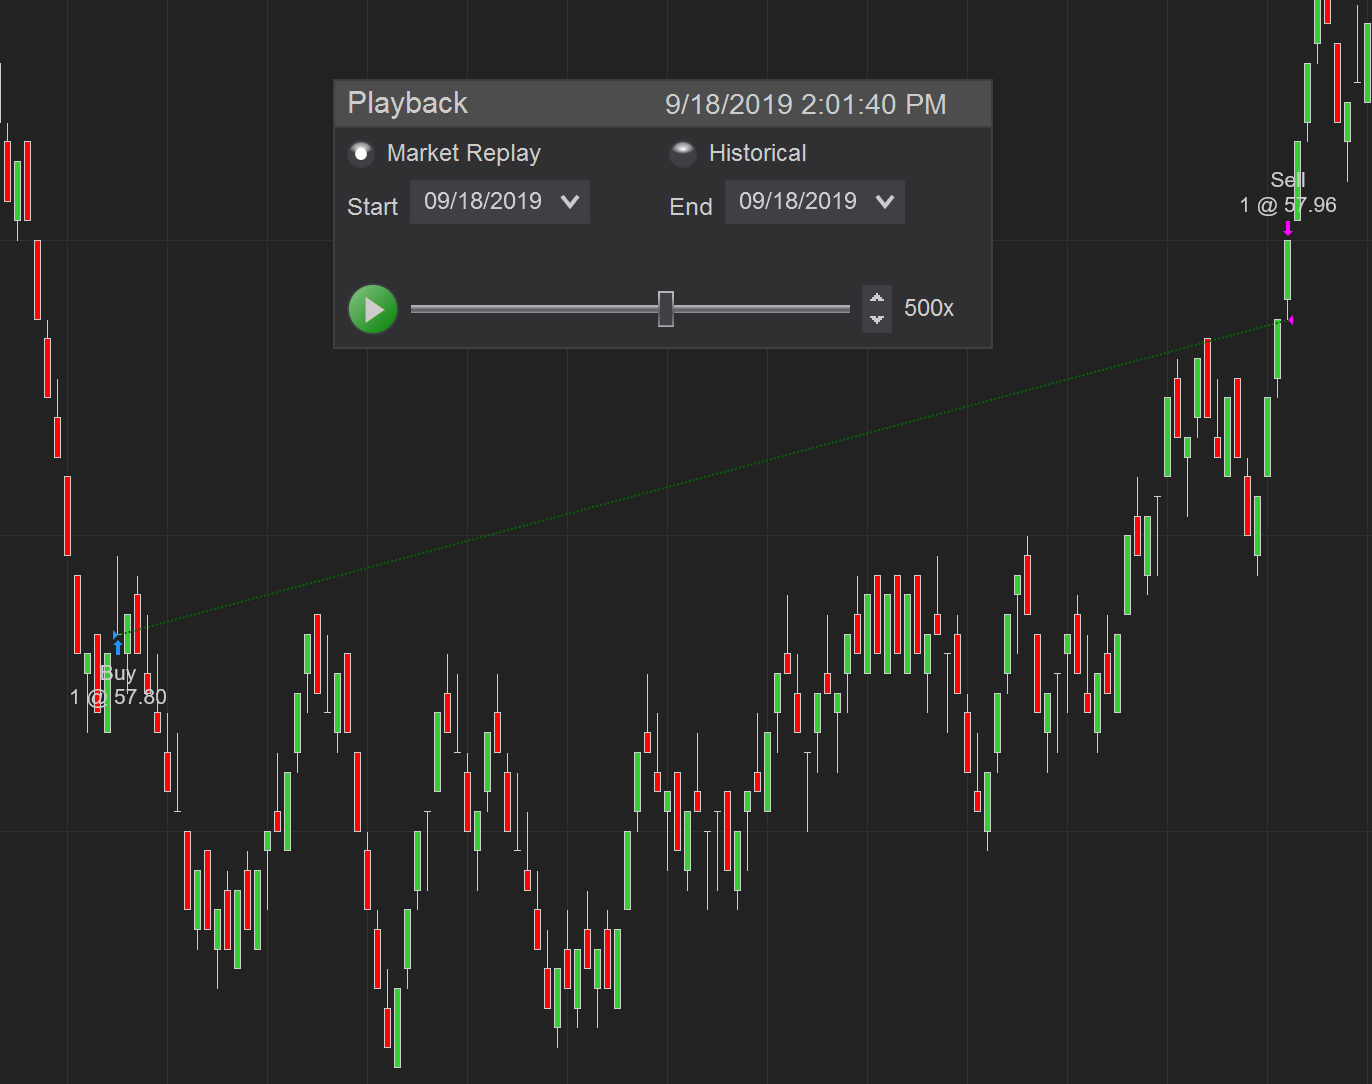
Task: Click the playback timestamp in the header
Action: point(805,104)
